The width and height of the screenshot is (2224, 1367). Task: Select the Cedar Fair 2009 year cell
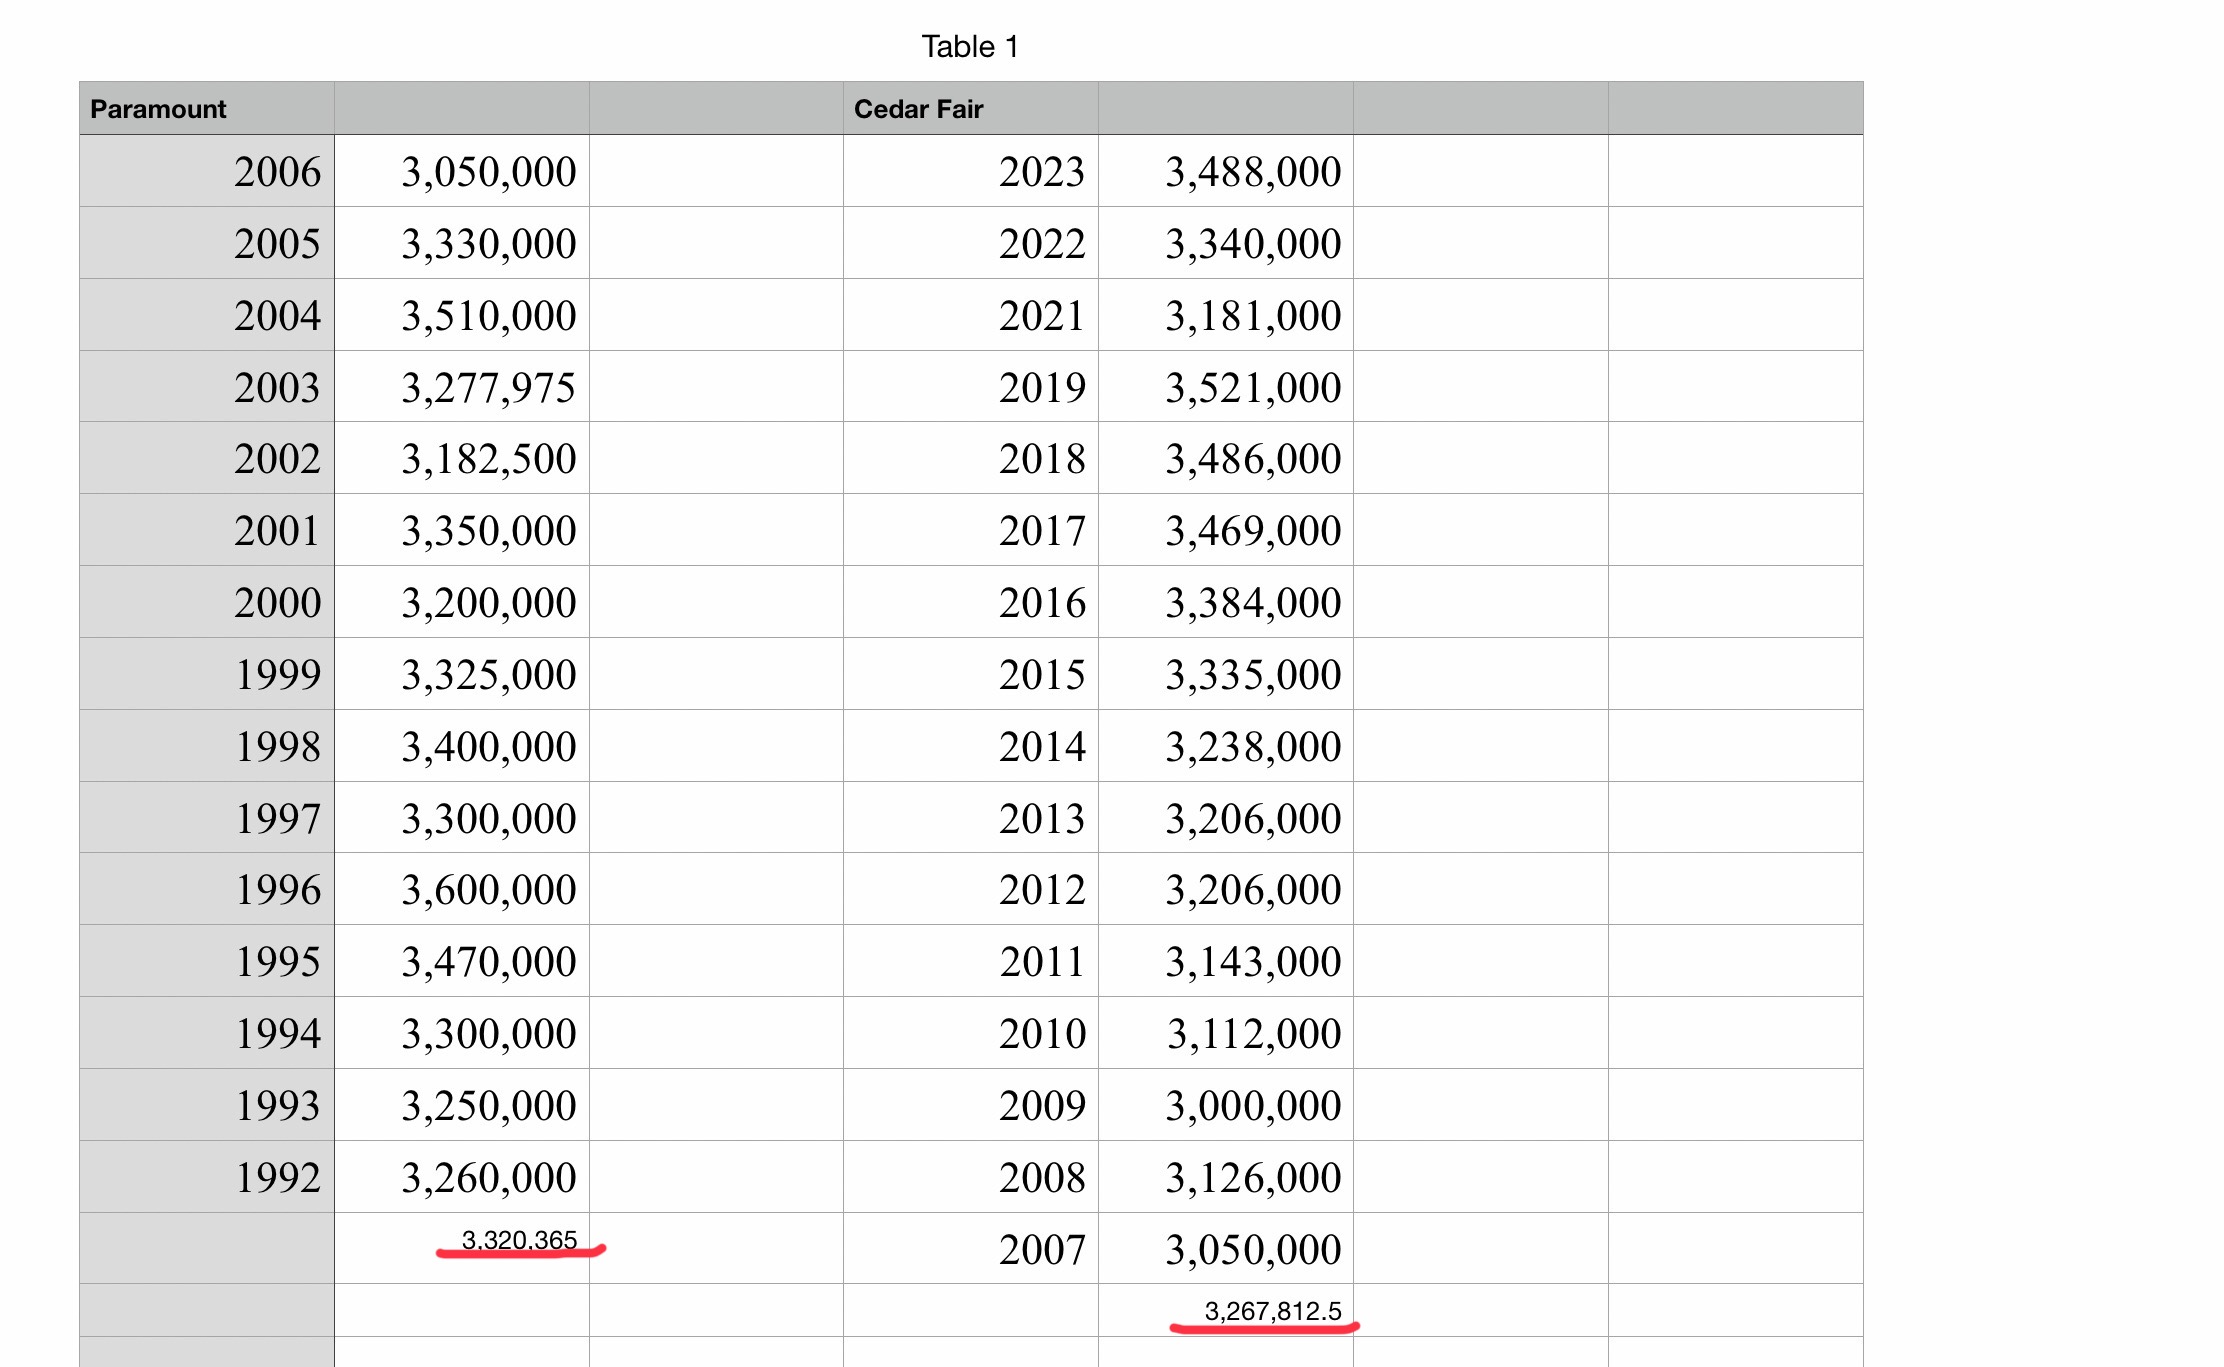pos(971,1105)
